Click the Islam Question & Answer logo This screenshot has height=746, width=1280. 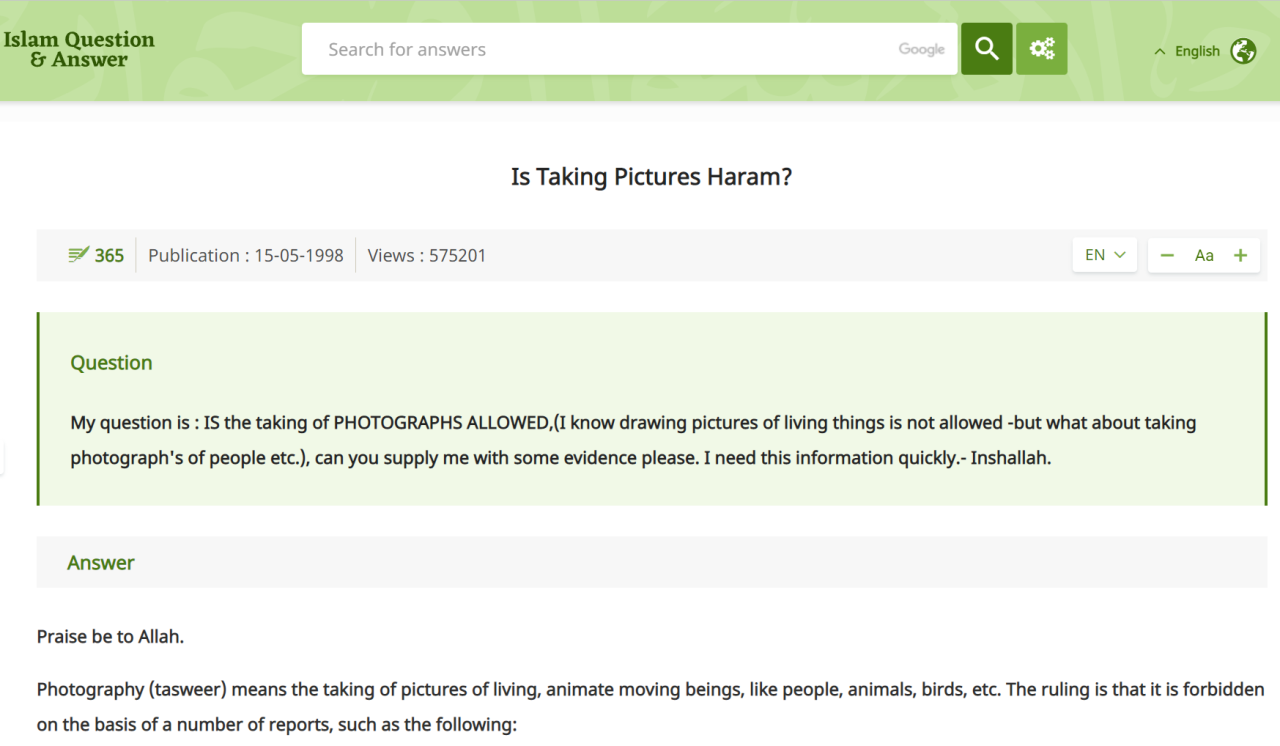point(79,48)
